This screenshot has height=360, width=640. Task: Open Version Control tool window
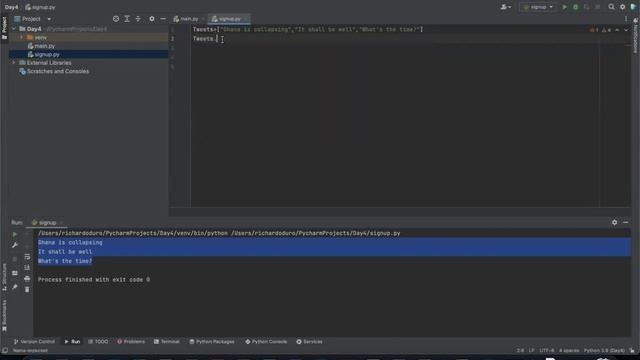34,342
